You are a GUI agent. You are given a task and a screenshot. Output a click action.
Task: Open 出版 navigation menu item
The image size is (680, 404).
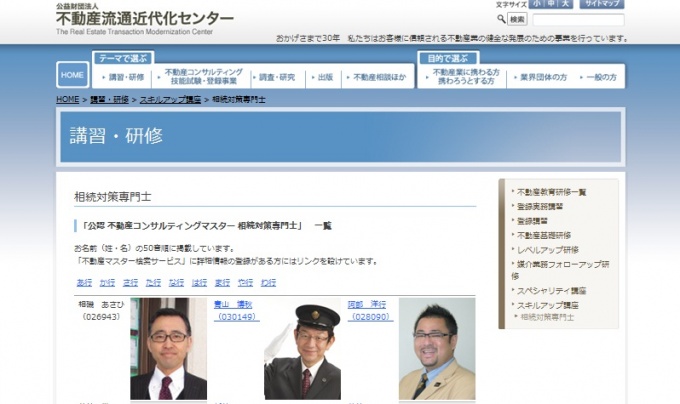point(323,77)
